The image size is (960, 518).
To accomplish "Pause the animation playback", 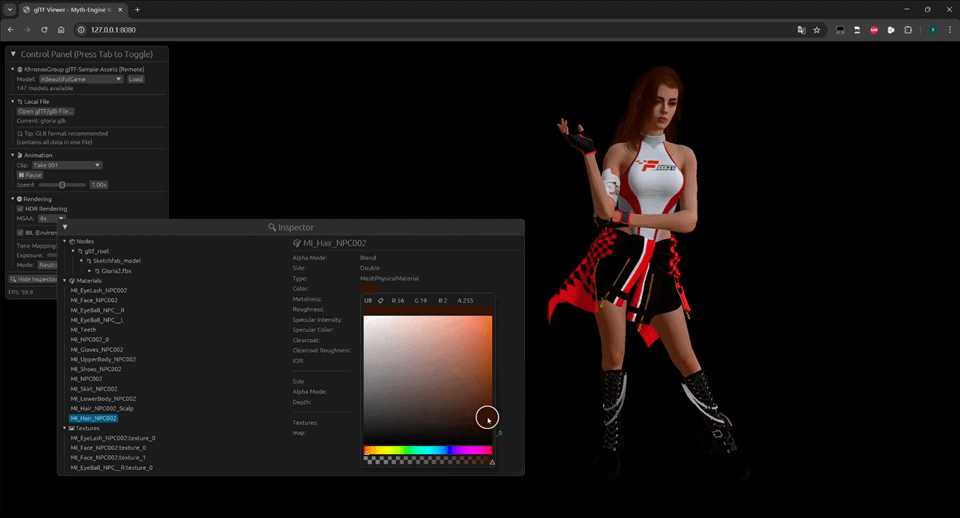I will [30, 175].
